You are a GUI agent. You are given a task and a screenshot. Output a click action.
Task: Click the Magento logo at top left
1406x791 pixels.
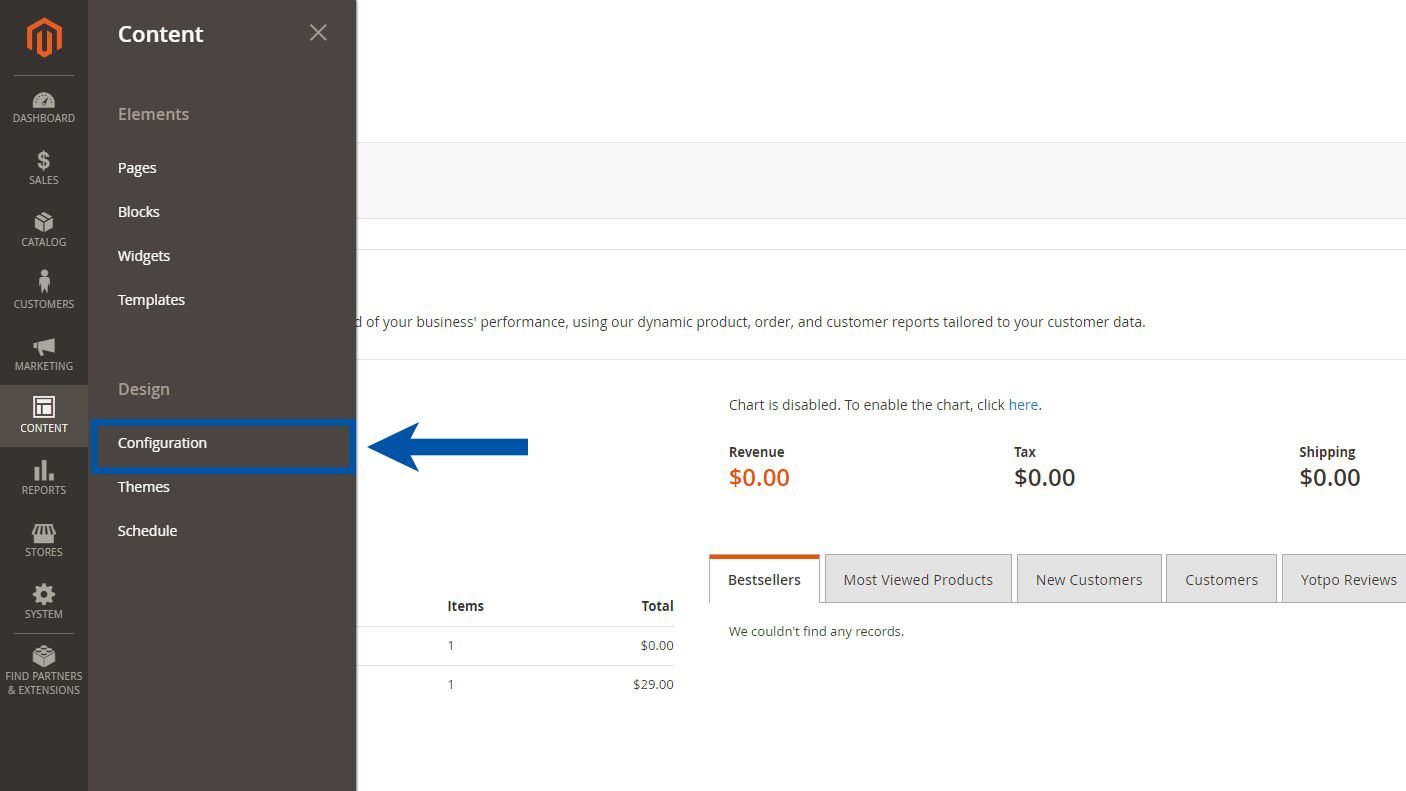[44, 38]
